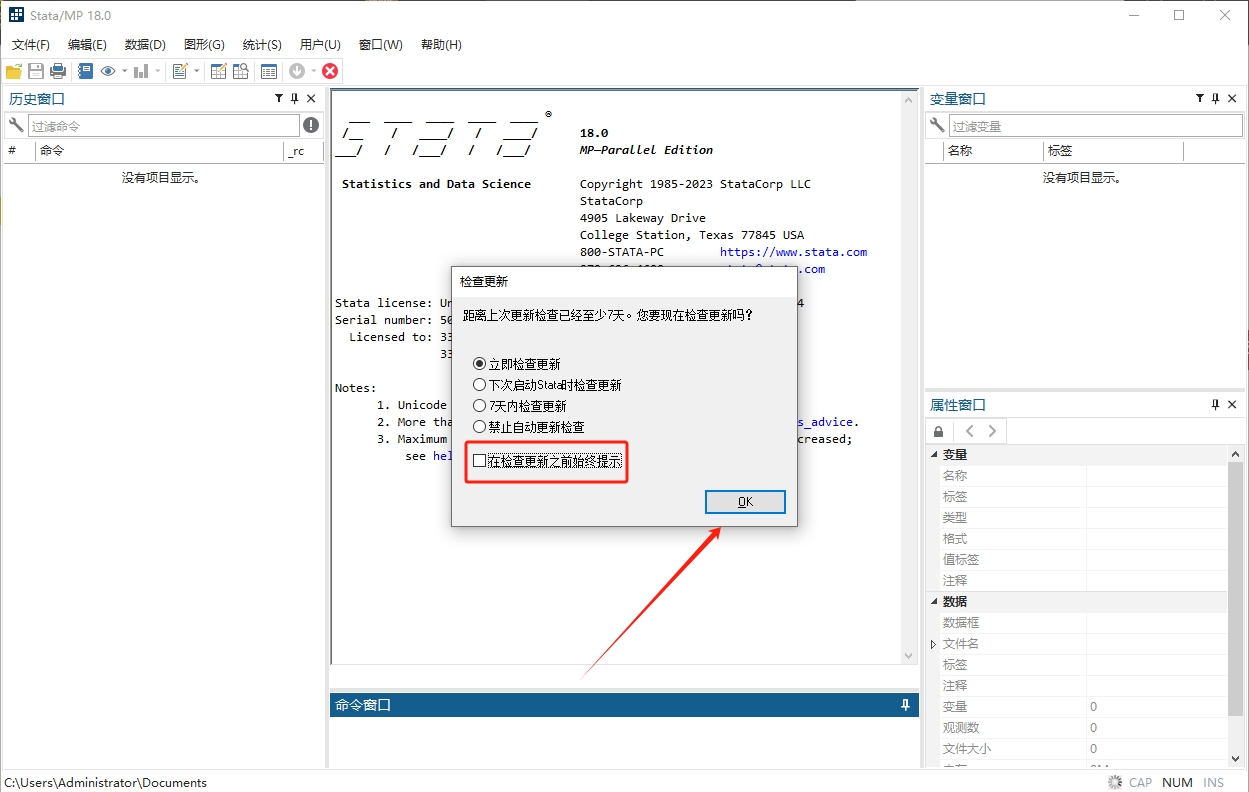1249x792 pixels.
Task: Click the 标签 column header in Variables
Action: [x=1113, y=151]
